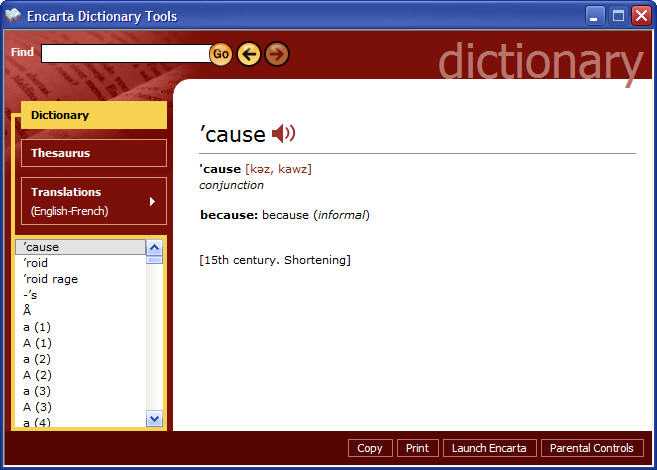Click the etymology '[15th century. Shortening]'
The width and height of the screenshot is (657, 470).
coord(275,260)
